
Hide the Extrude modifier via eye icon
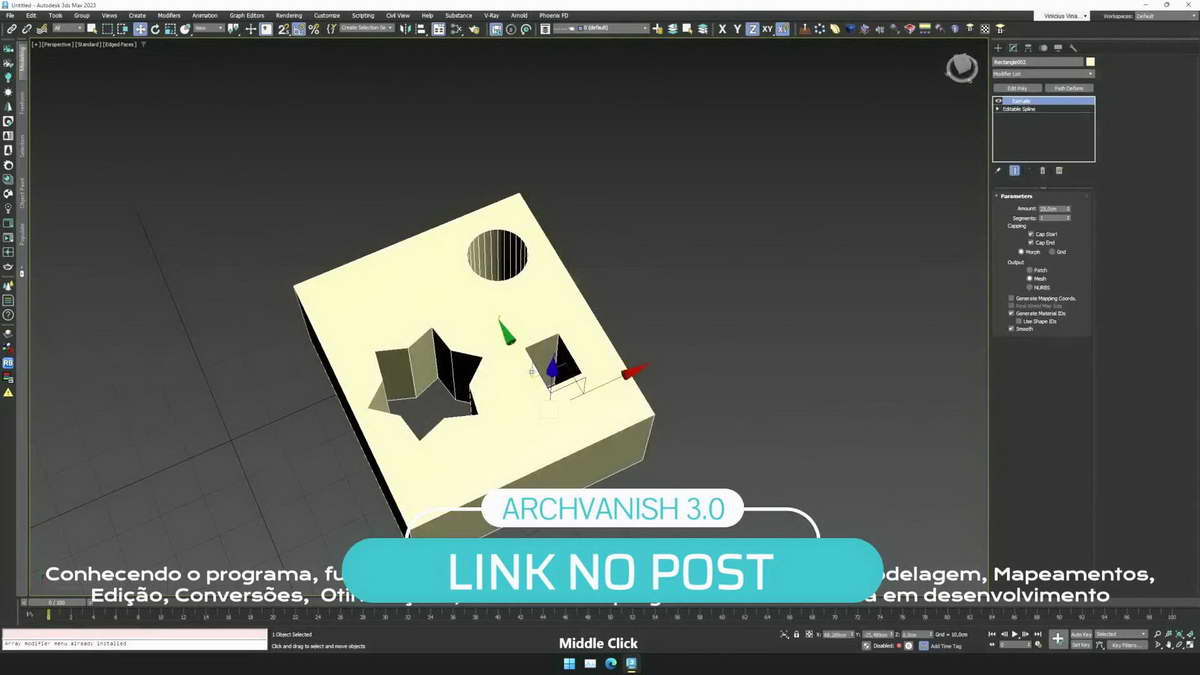pos(998,101)
